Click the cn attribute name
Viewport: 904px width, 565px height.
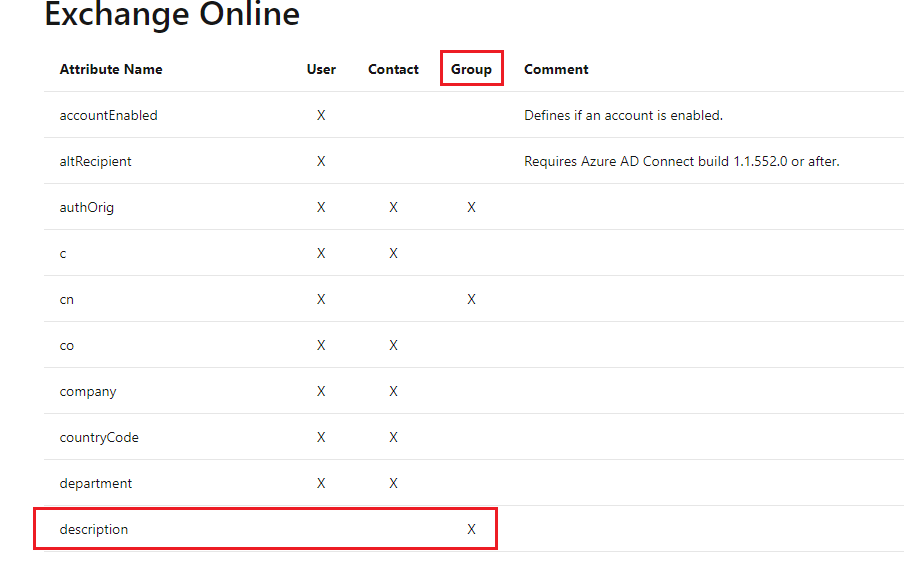tap(66, 300)
